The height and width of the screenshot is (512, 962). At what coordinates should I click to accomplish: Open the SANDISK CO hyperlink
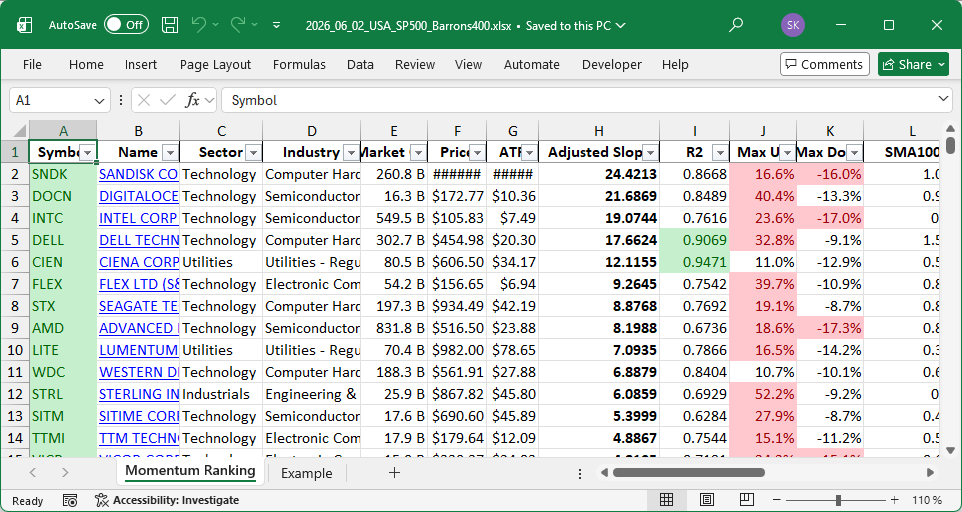point(139,174)
